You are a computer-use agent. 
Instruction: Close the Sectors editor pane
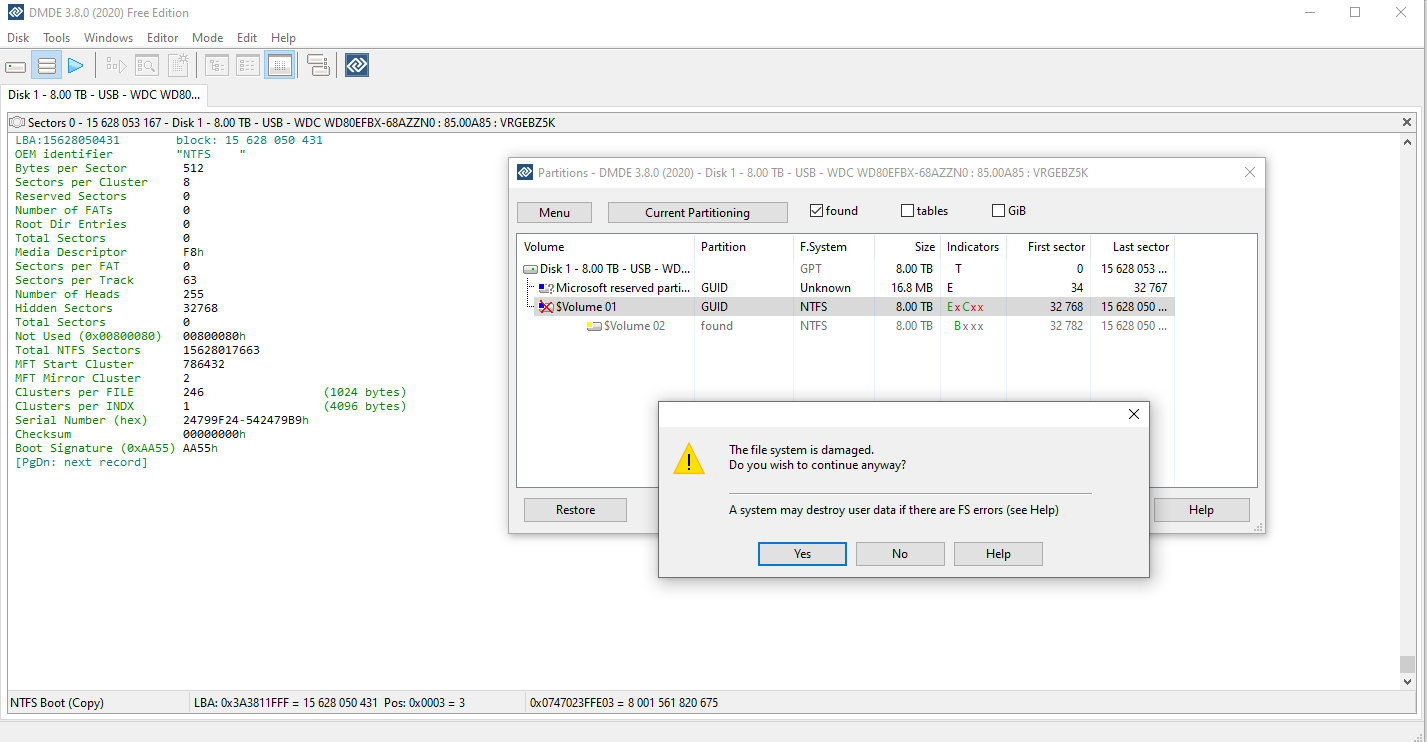pyautogui.click(x=1407, y=122)
